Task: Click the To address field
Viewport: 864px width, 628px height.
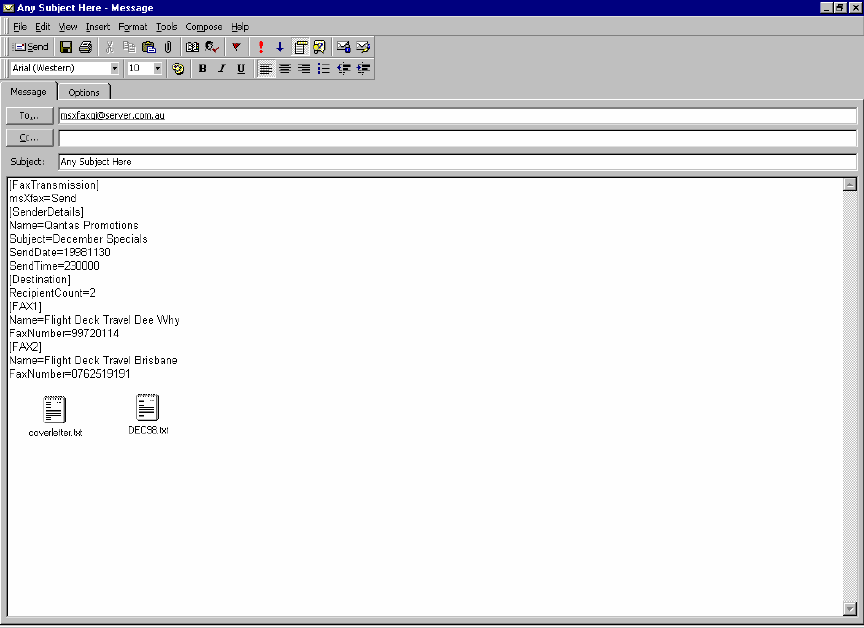Action: [457, 116]
